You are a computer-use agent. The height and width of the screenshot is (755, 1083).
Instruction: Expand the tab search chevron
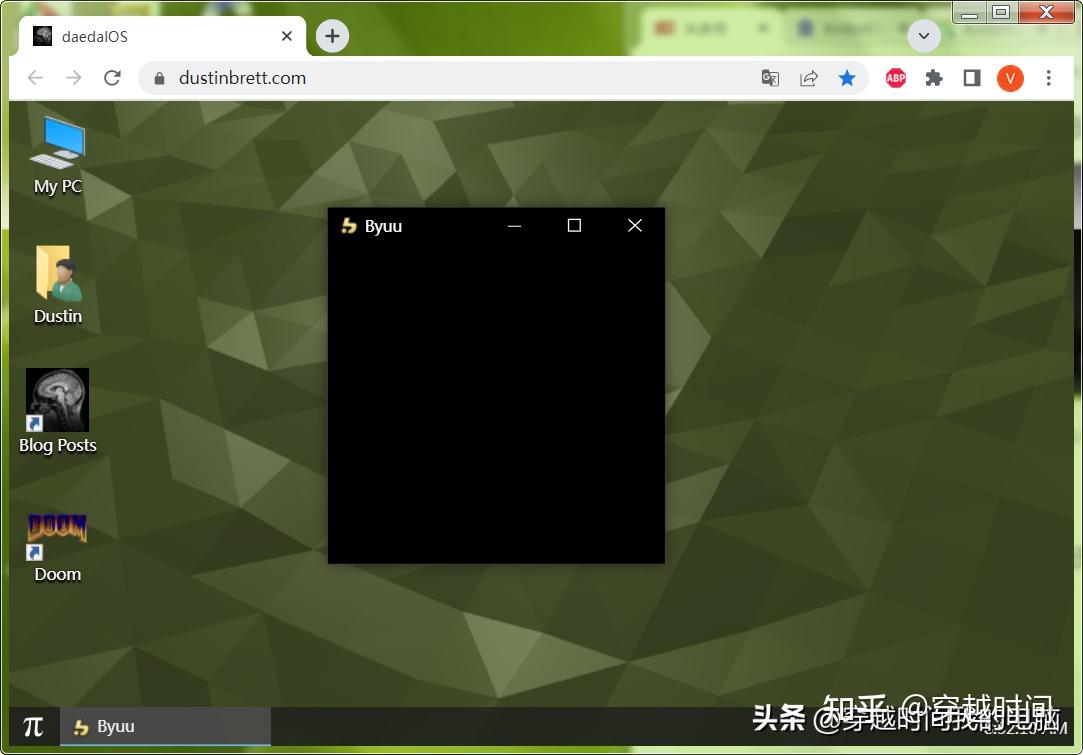coord(923,36)
